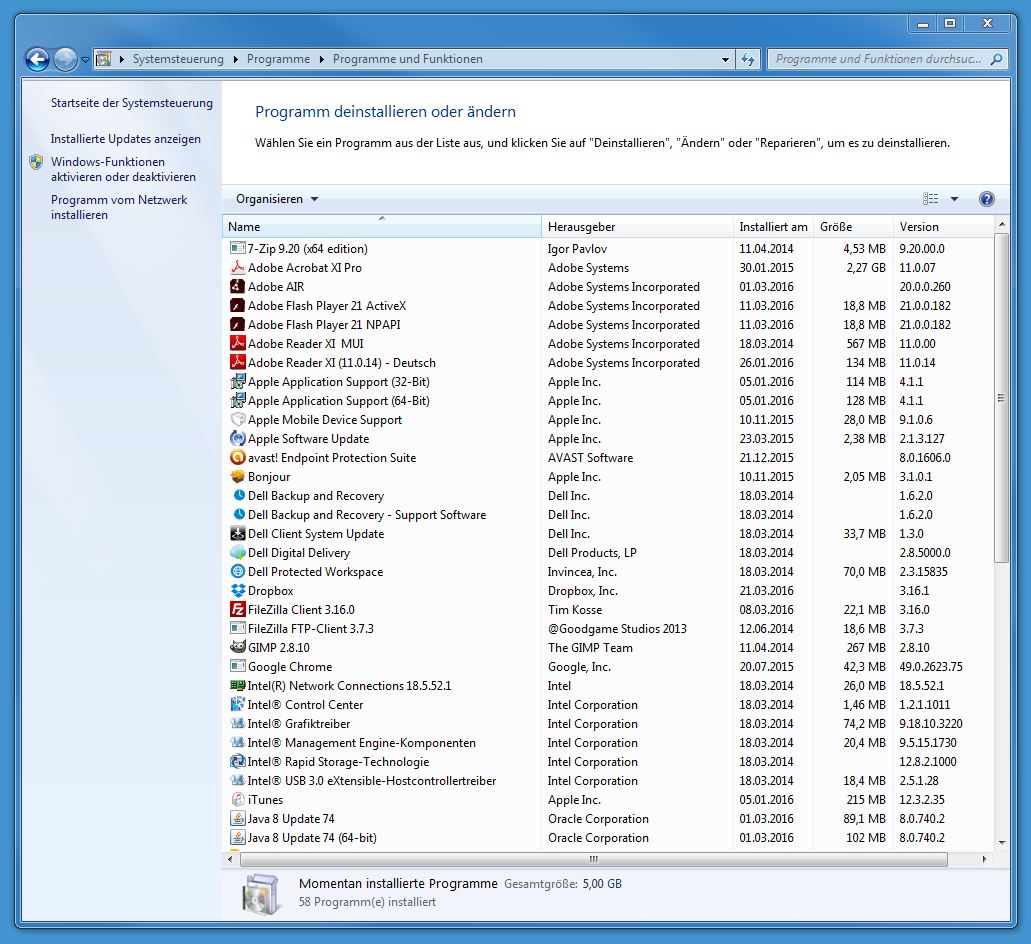The height and width of the screenshot is (944, 1031).
Task: Click the Dell Digital Delivery icon
Action: [237, 553]
